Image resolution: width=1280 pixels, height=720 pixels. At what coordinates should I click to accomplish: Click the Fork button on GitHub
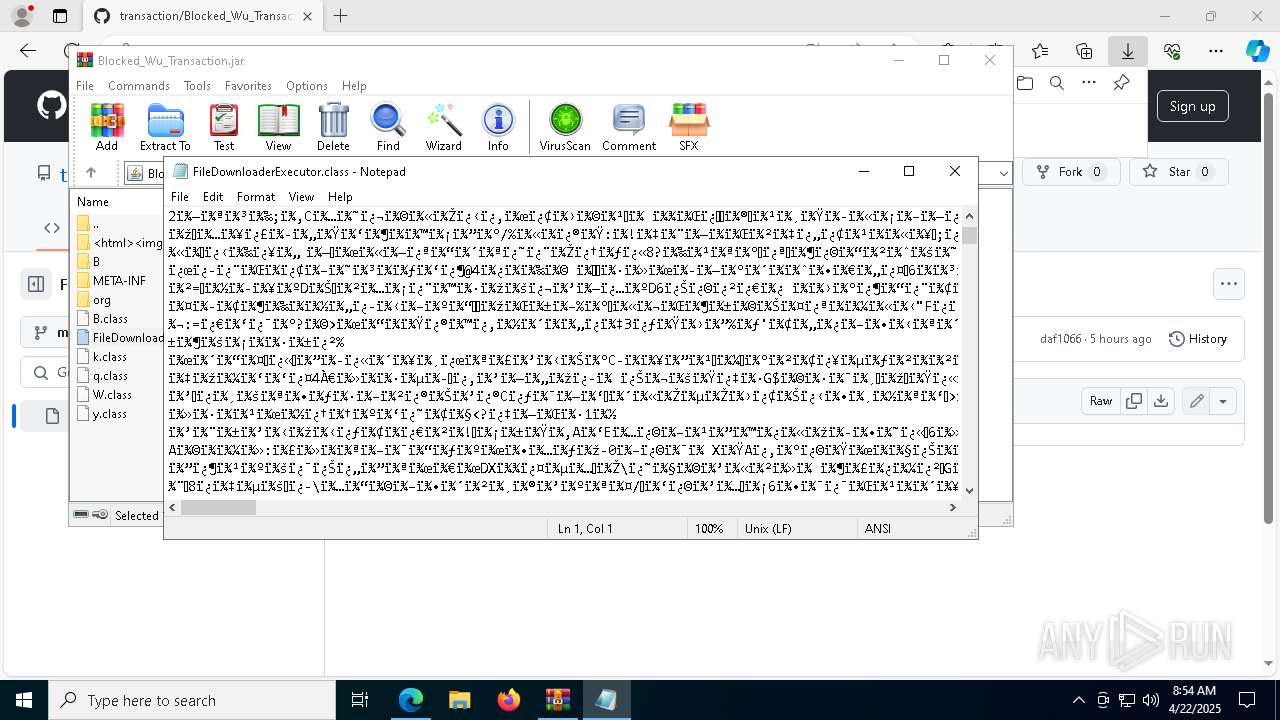1069,172
